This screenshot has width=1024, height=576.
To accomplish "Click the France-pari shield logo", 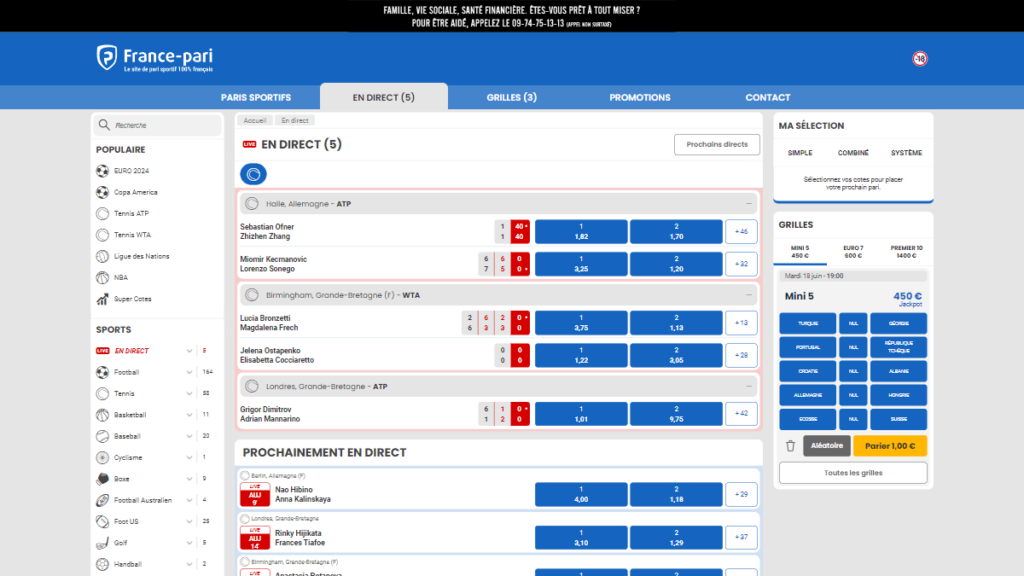I will coord(106,57).
